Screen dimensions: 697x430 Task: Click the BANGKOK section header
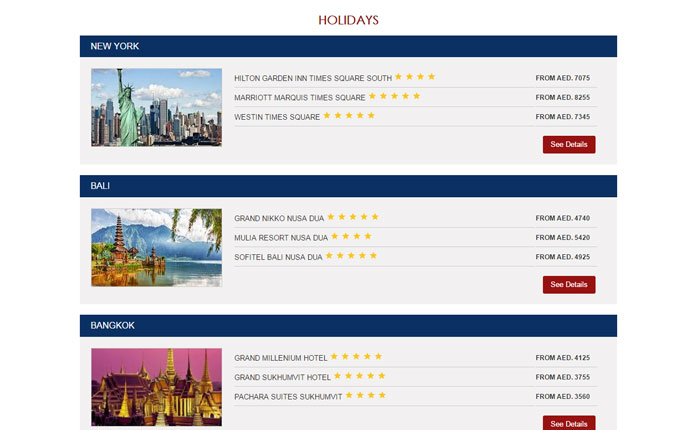pyautogui.click(x=348, y=326)
